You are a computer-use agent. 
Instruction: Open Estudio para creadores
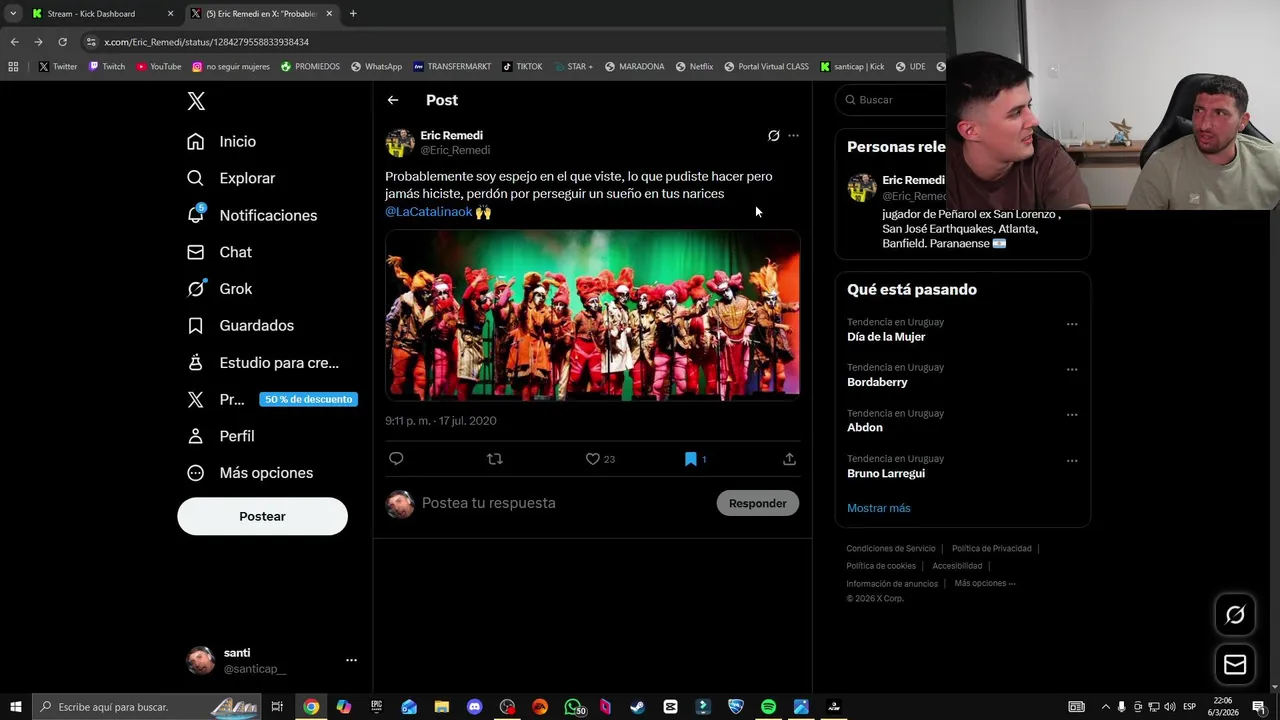263,363
